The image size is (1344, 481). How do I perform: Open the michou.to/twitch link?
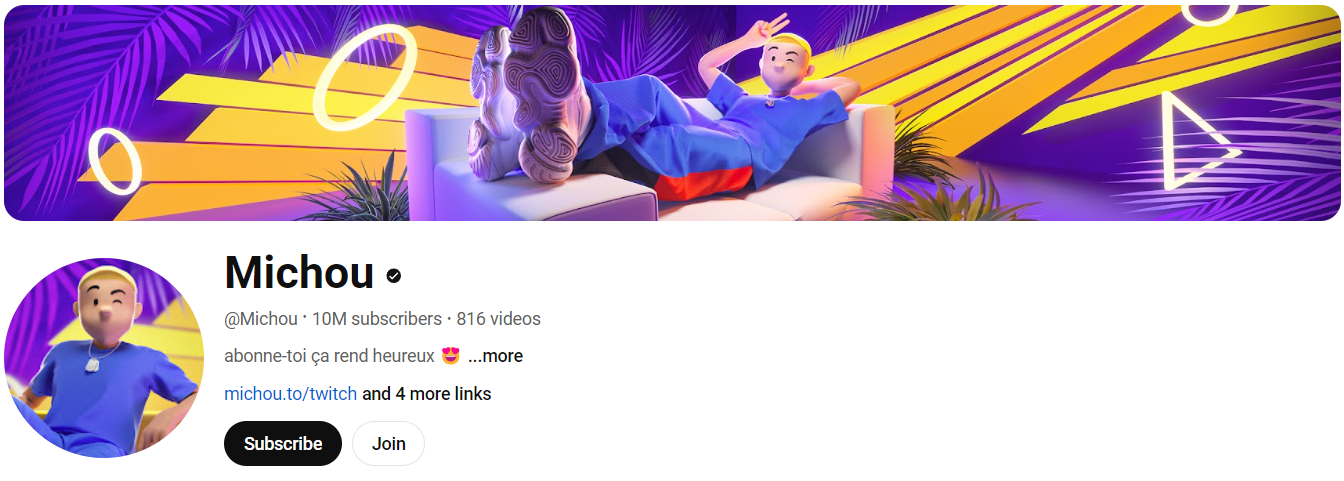tap(290, 394)
